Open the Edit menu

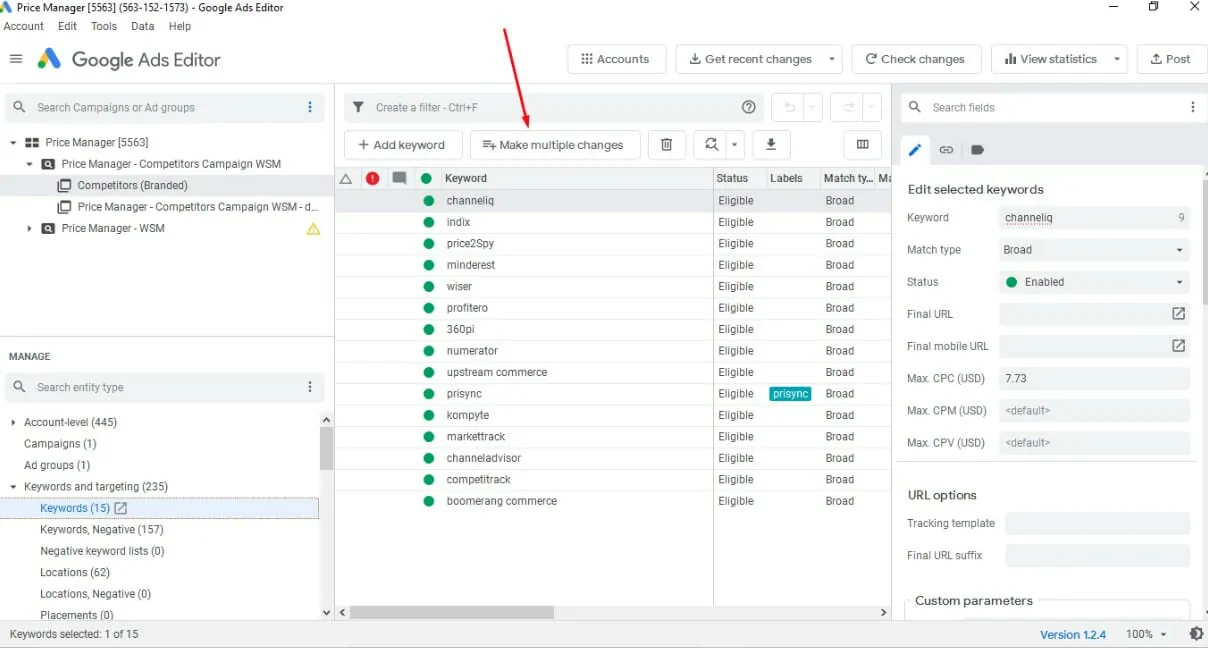click(67, 26)
